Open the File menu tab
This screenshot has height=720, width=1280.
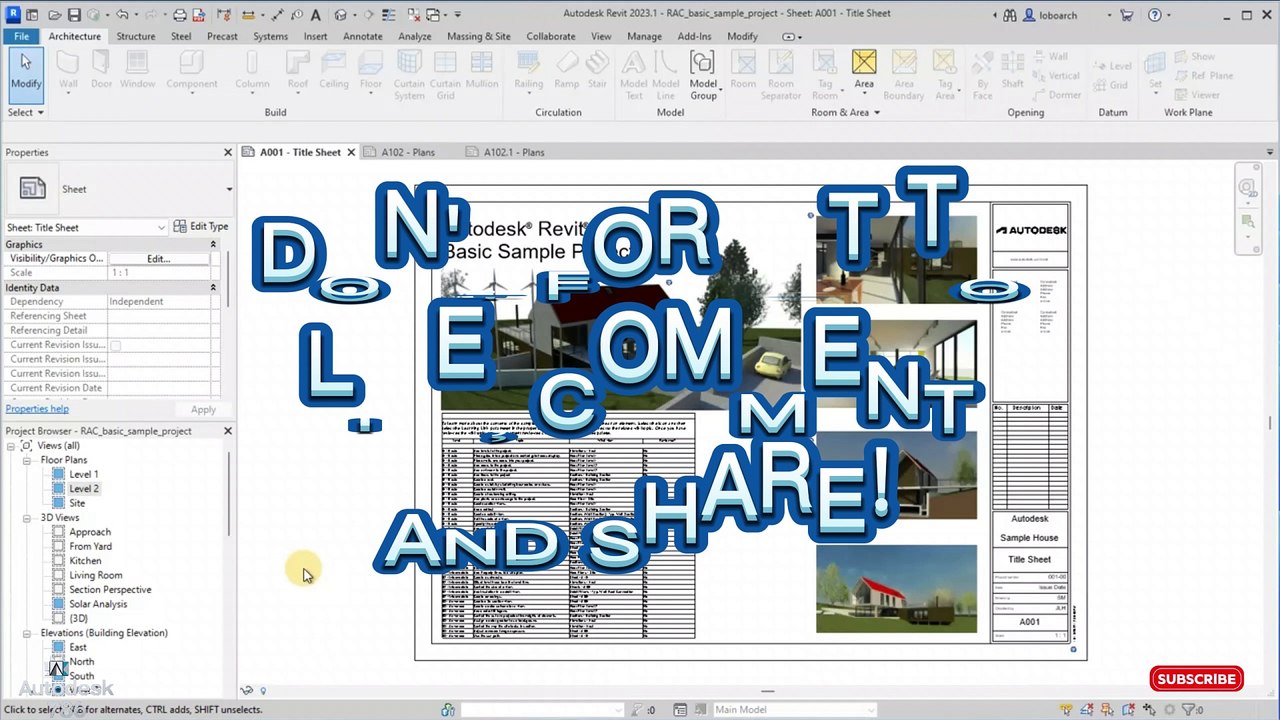coord(21,36)
